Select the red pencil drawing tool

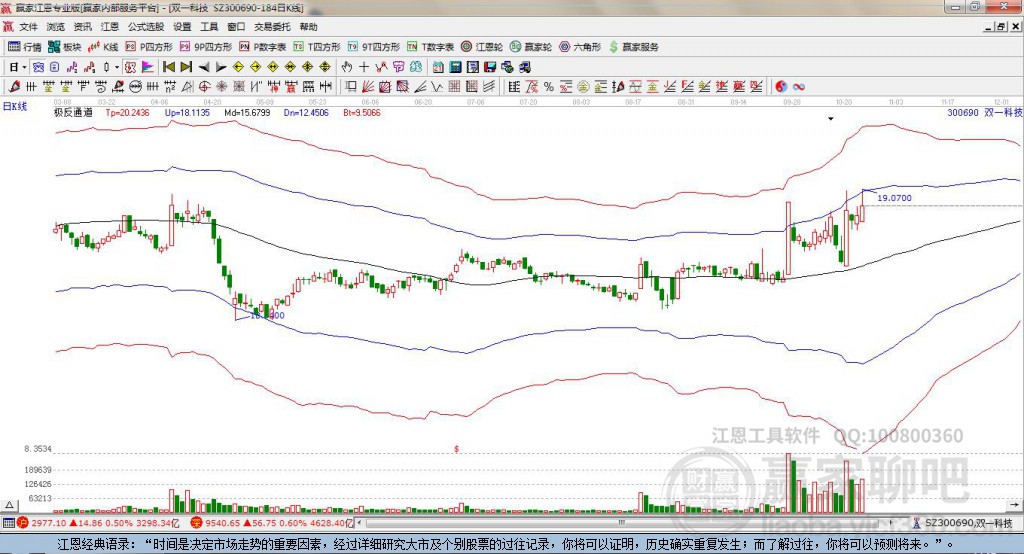point(14,86)
